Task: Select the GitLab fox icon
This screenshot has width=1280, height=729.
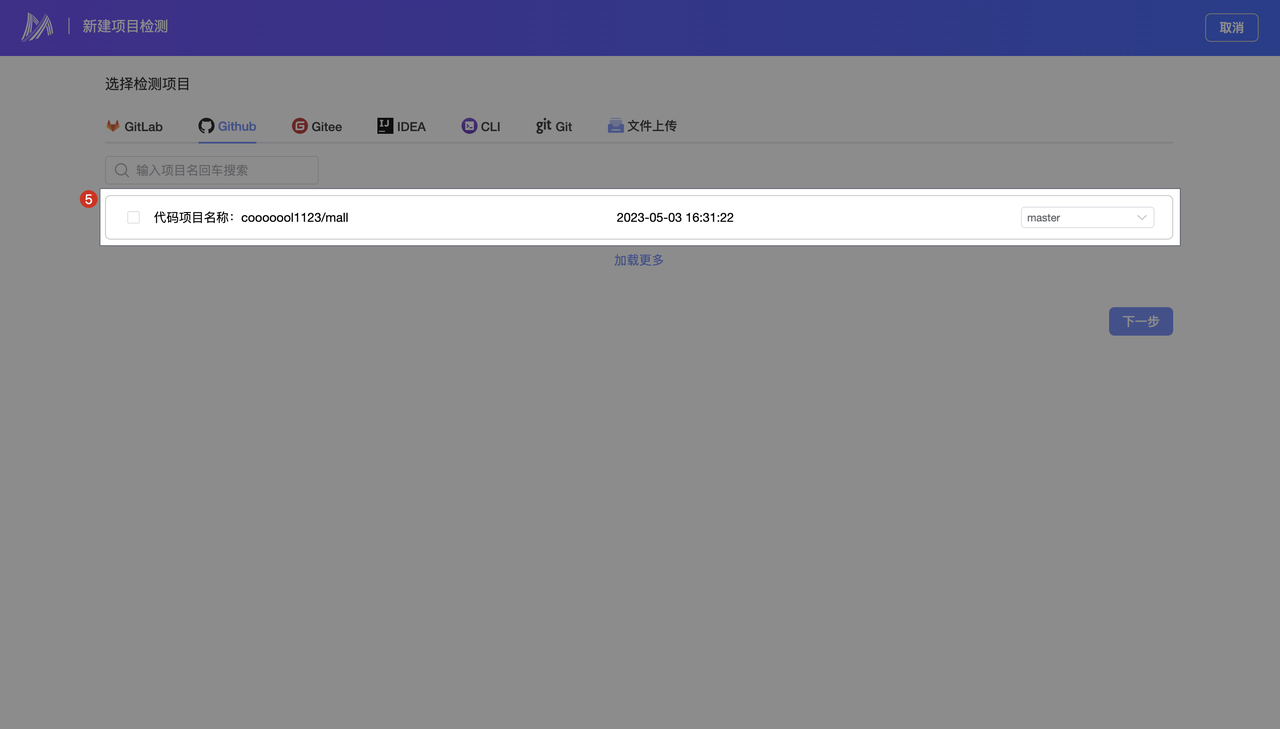Action: [113, 126]
